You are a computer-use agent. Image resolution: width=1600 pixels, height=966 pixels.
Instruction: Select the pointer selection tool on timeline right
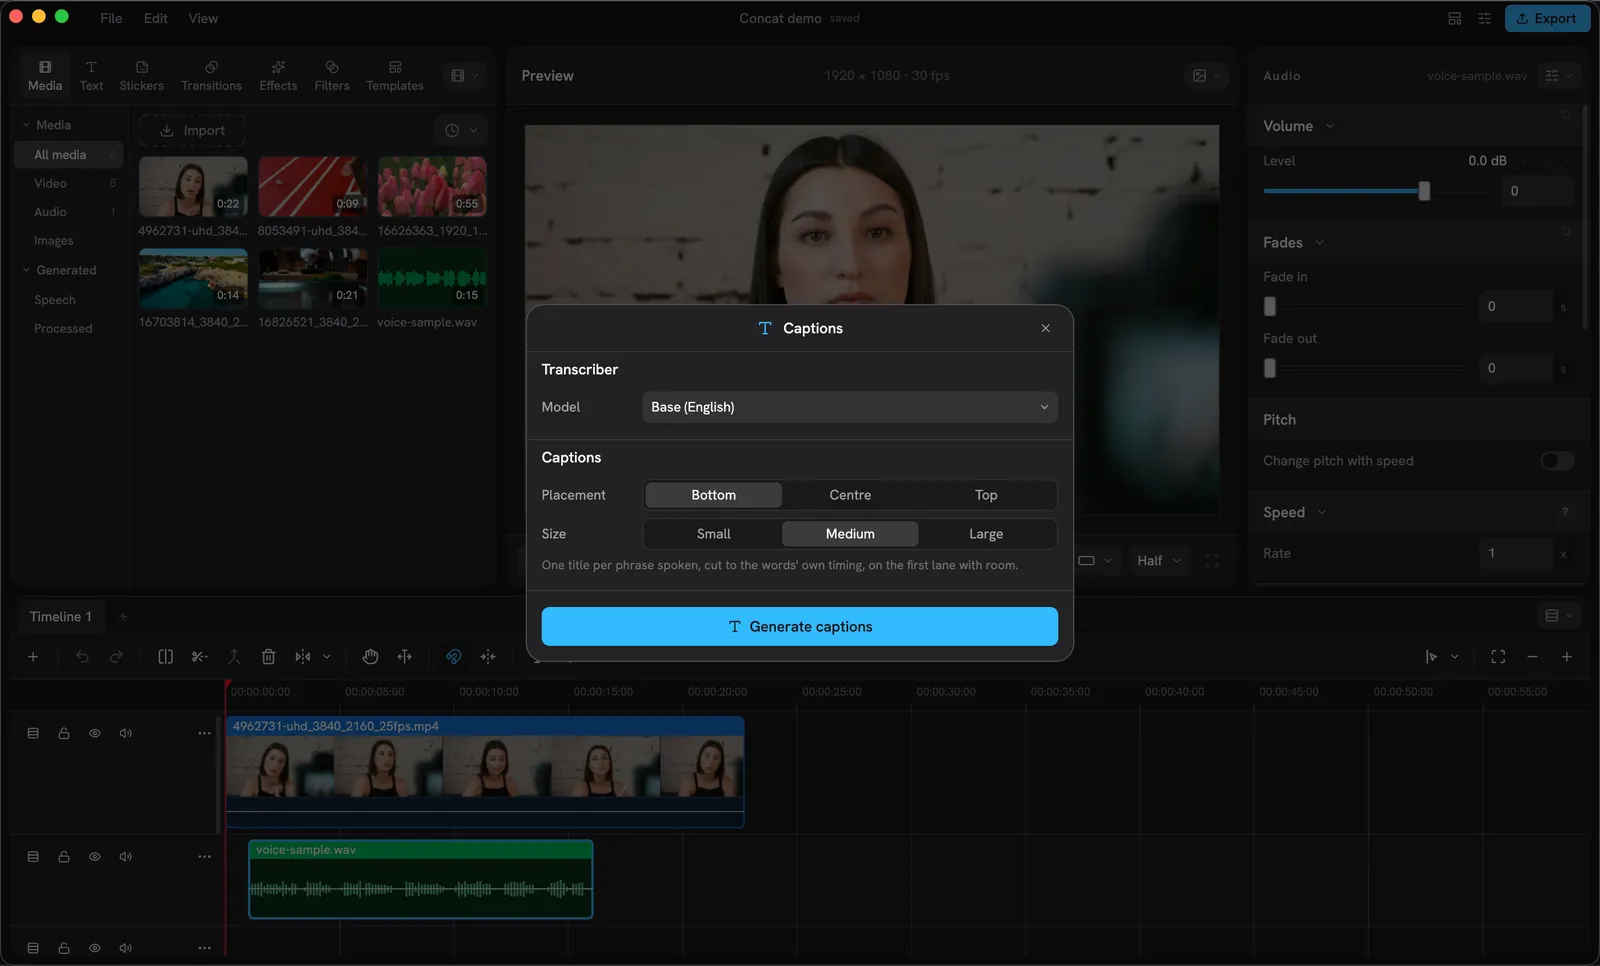coord(1431,657)
